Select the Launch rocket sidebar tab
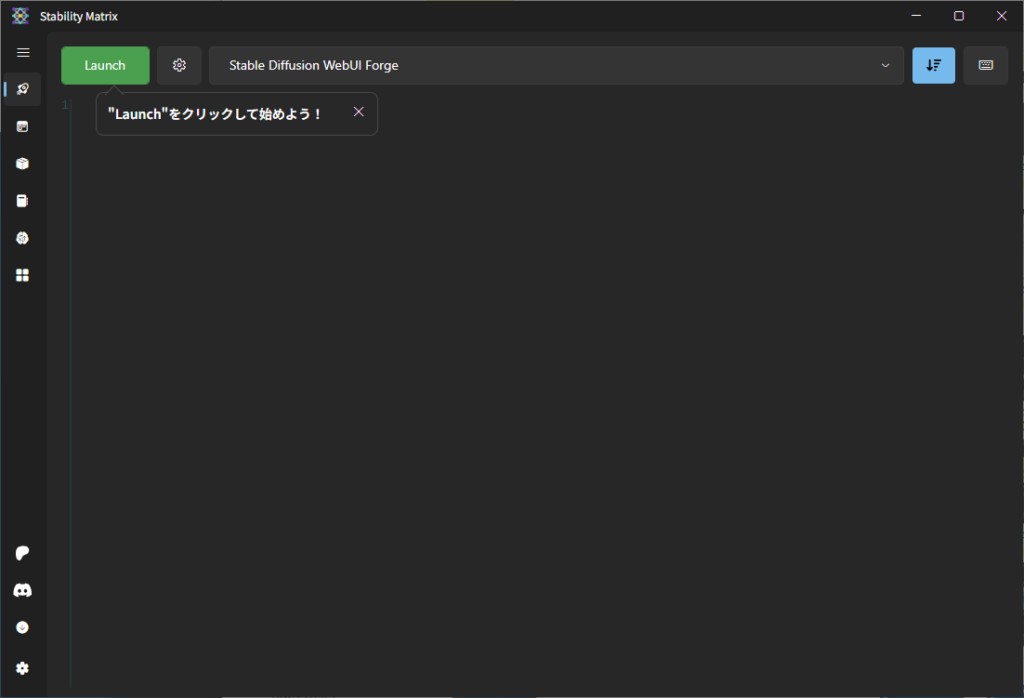The width and height of the screenshot is (1024, 698). pos(23,89)
